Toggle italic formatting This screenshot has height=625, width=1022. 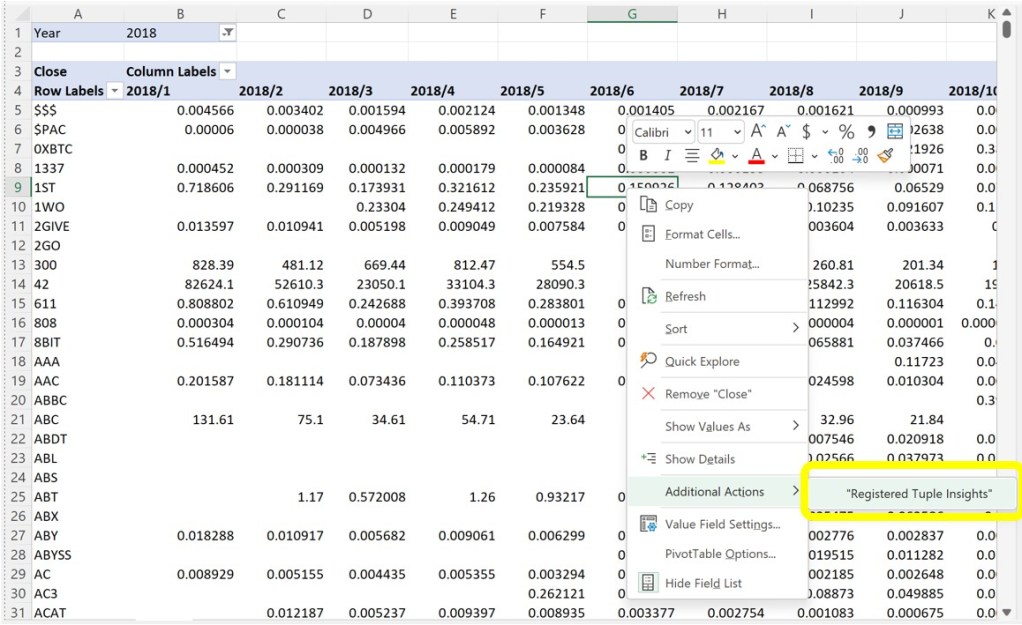[667, 154]
